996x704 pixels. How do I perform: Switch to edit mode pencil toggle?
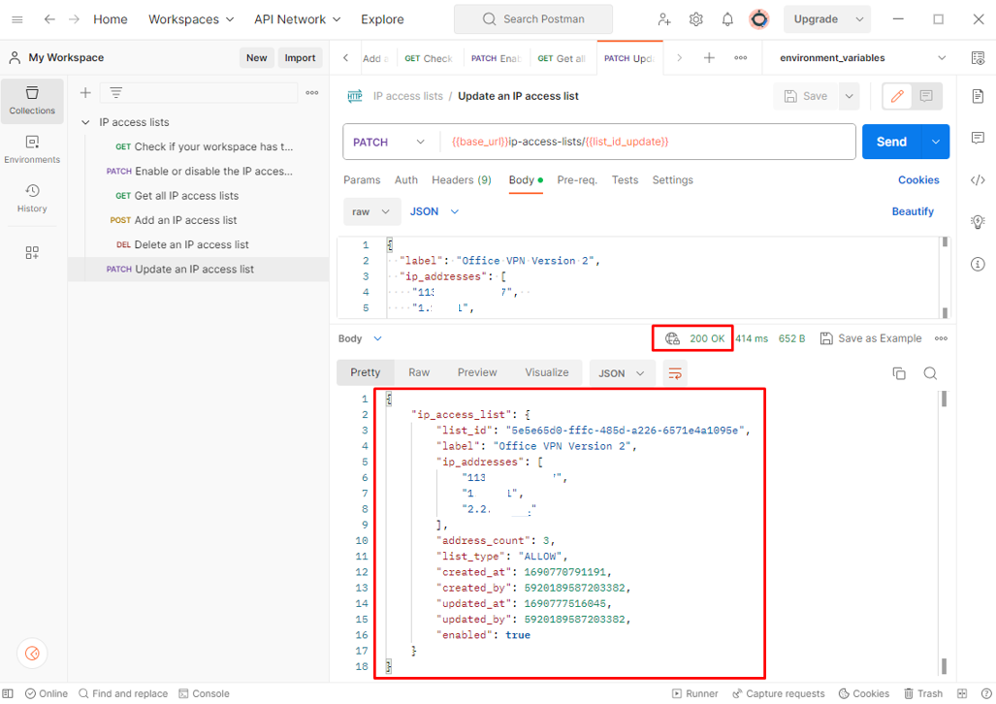897,96
